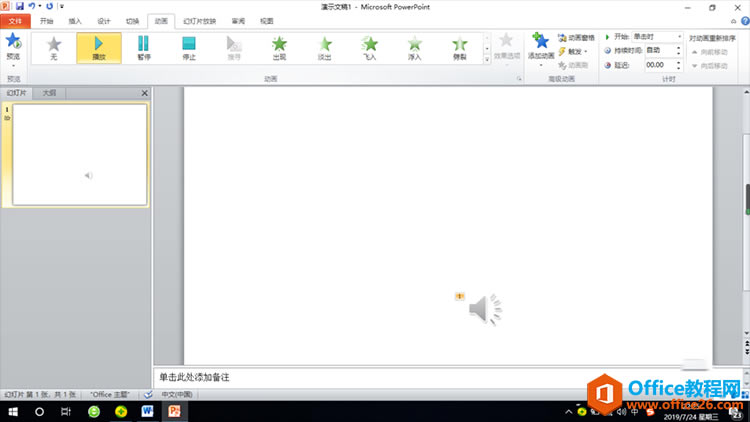Open the 文件 (File) menu

coord(15,20)
